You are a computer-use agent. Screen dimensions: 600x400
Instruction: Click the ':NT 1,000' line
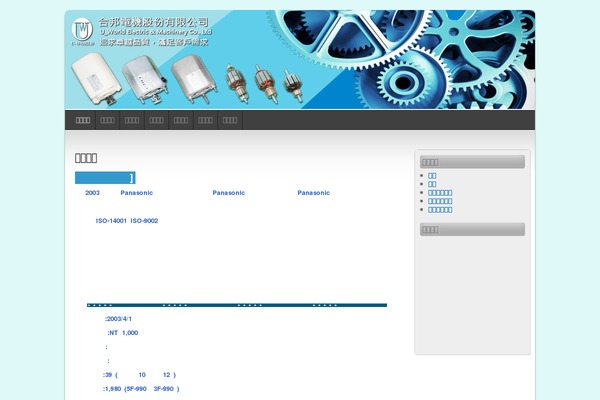coord(123,333)
